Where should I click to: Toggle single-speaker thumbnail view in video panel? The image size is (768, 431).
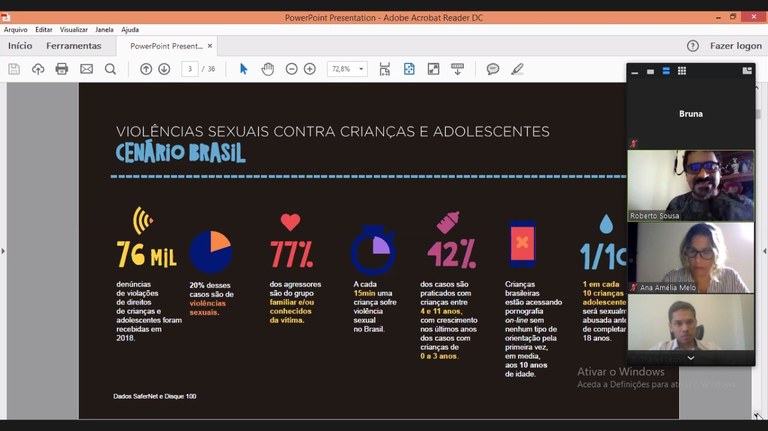pyautogui.click(x=650, y=71)
